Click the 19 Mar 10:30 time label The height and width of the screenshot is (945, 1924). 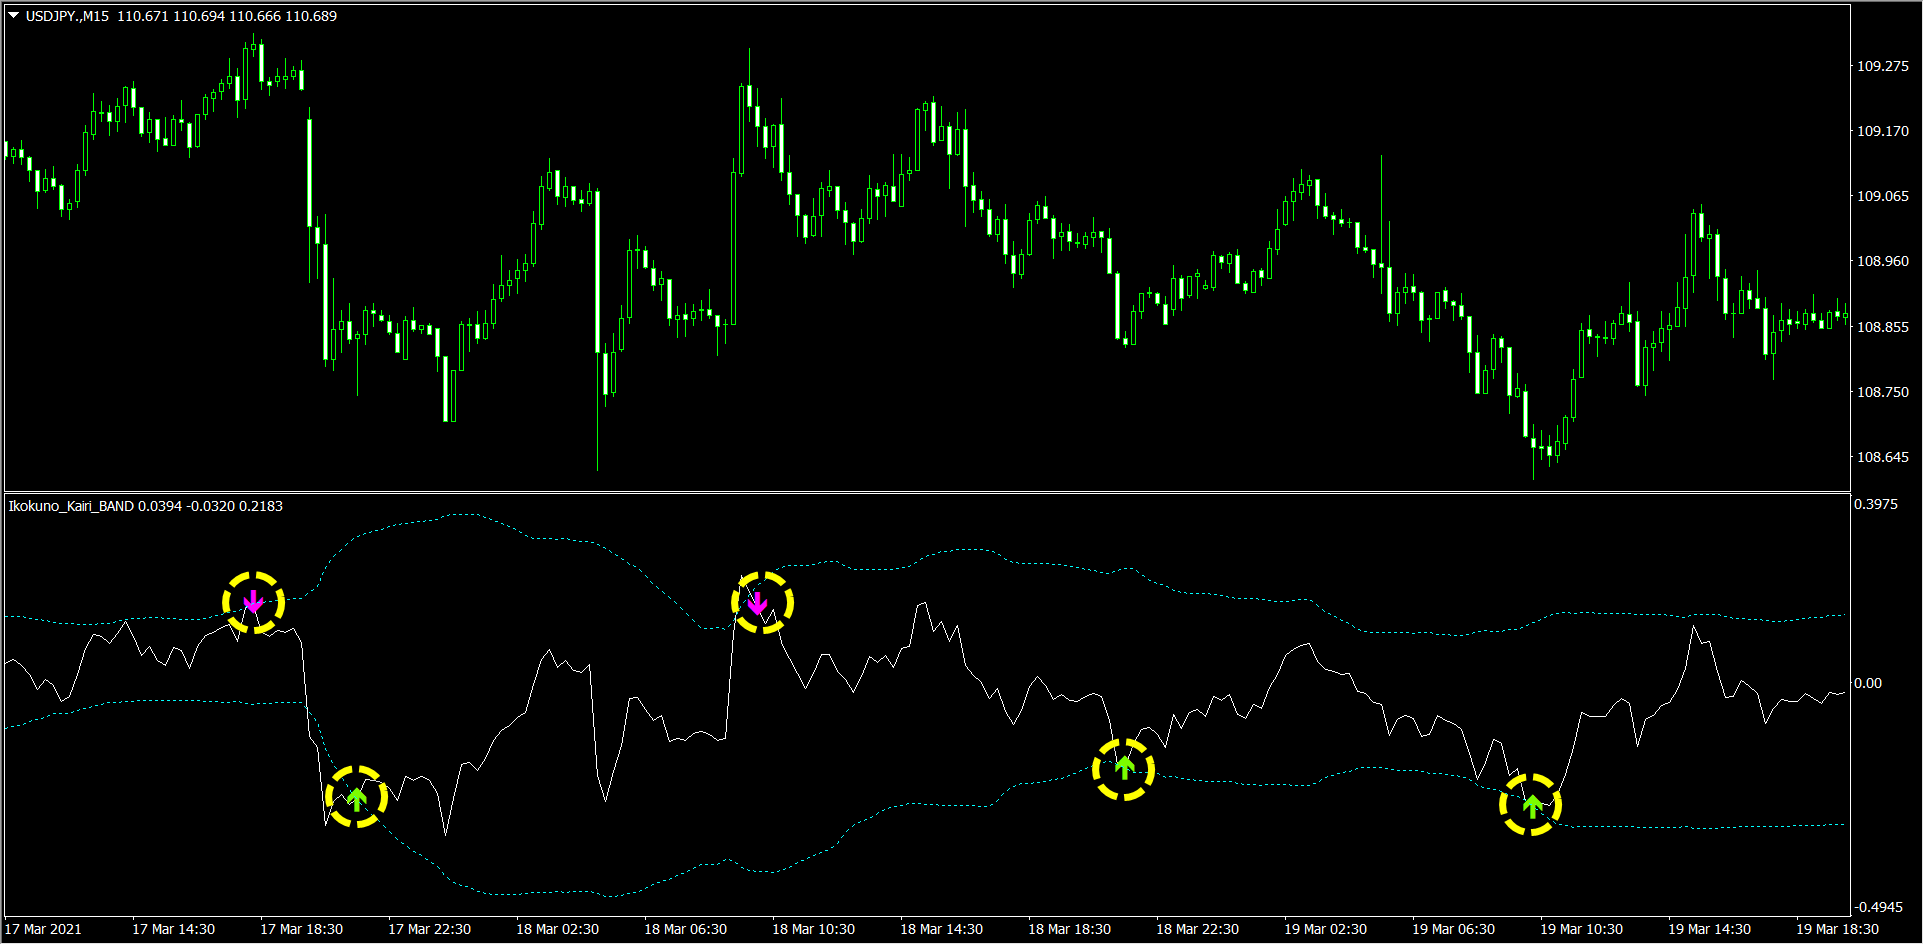point(1581,929)
